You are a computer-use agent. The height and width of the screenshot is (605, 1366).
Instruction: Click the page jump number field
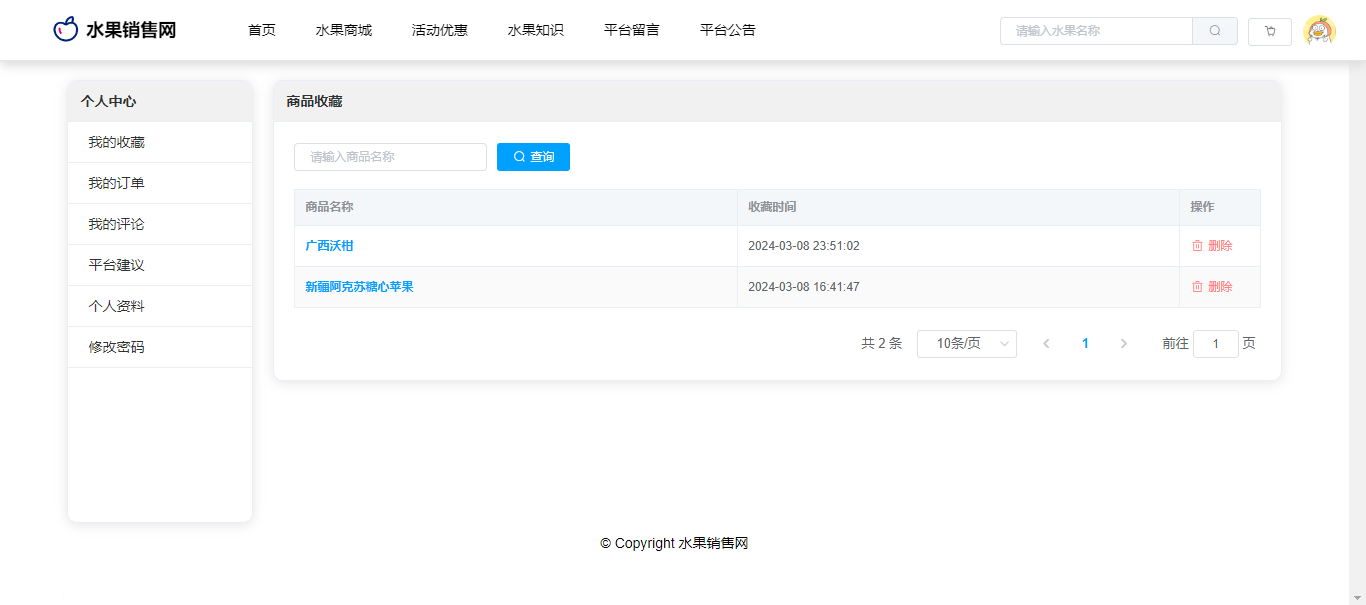1215,344
